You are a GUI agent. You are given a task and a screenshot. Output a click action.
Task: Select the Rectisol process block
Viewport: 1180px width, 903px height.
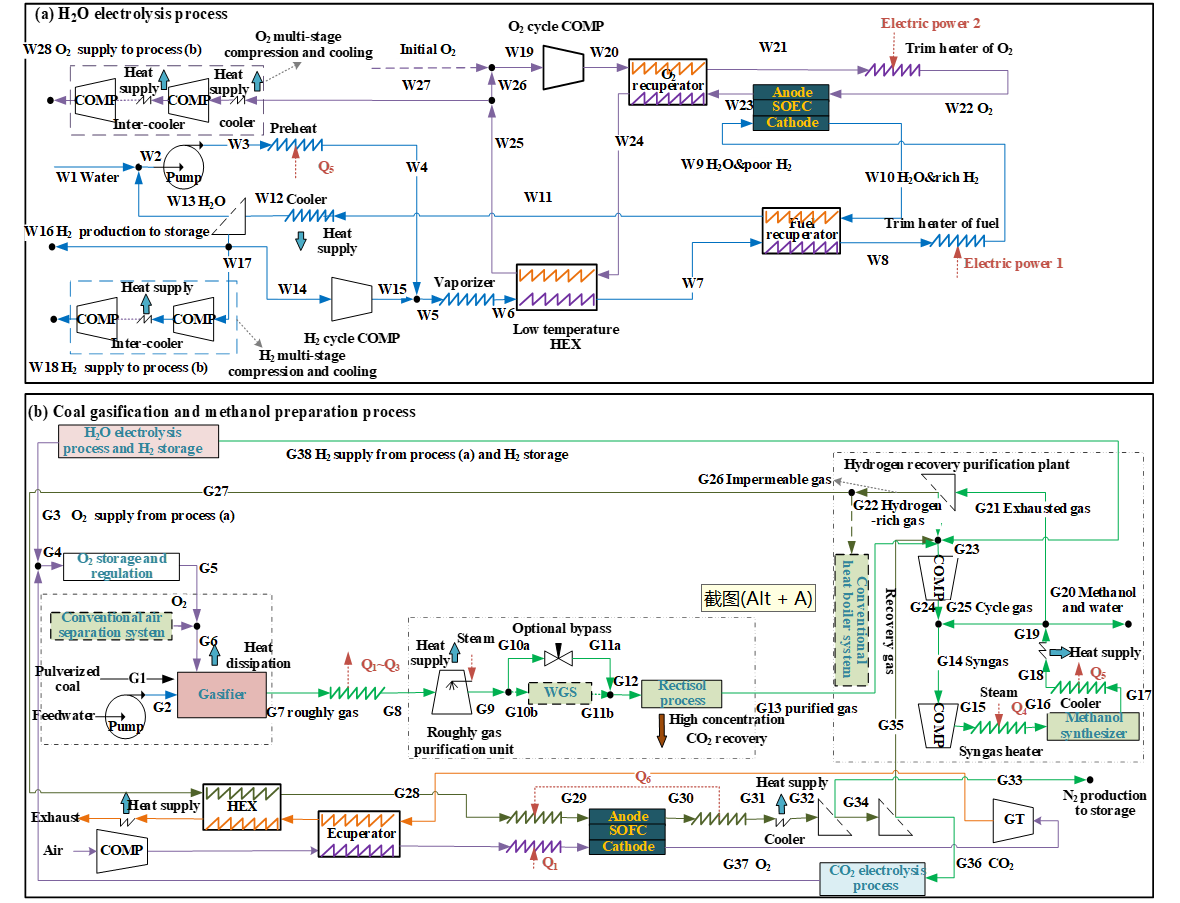pos(682,693)
